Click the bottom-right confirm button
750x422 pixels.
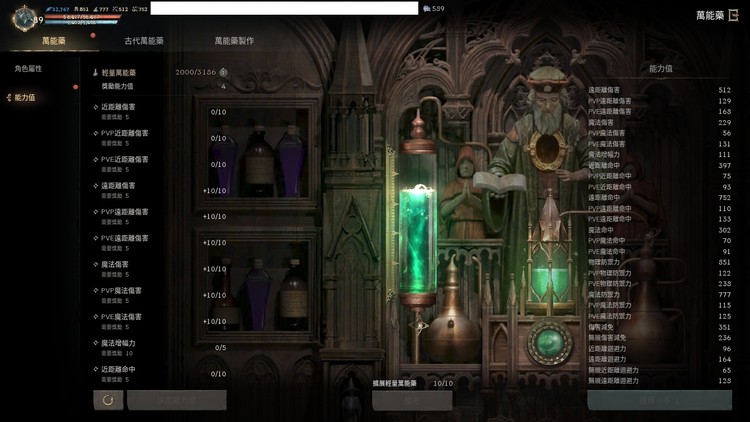coord(659,400)
